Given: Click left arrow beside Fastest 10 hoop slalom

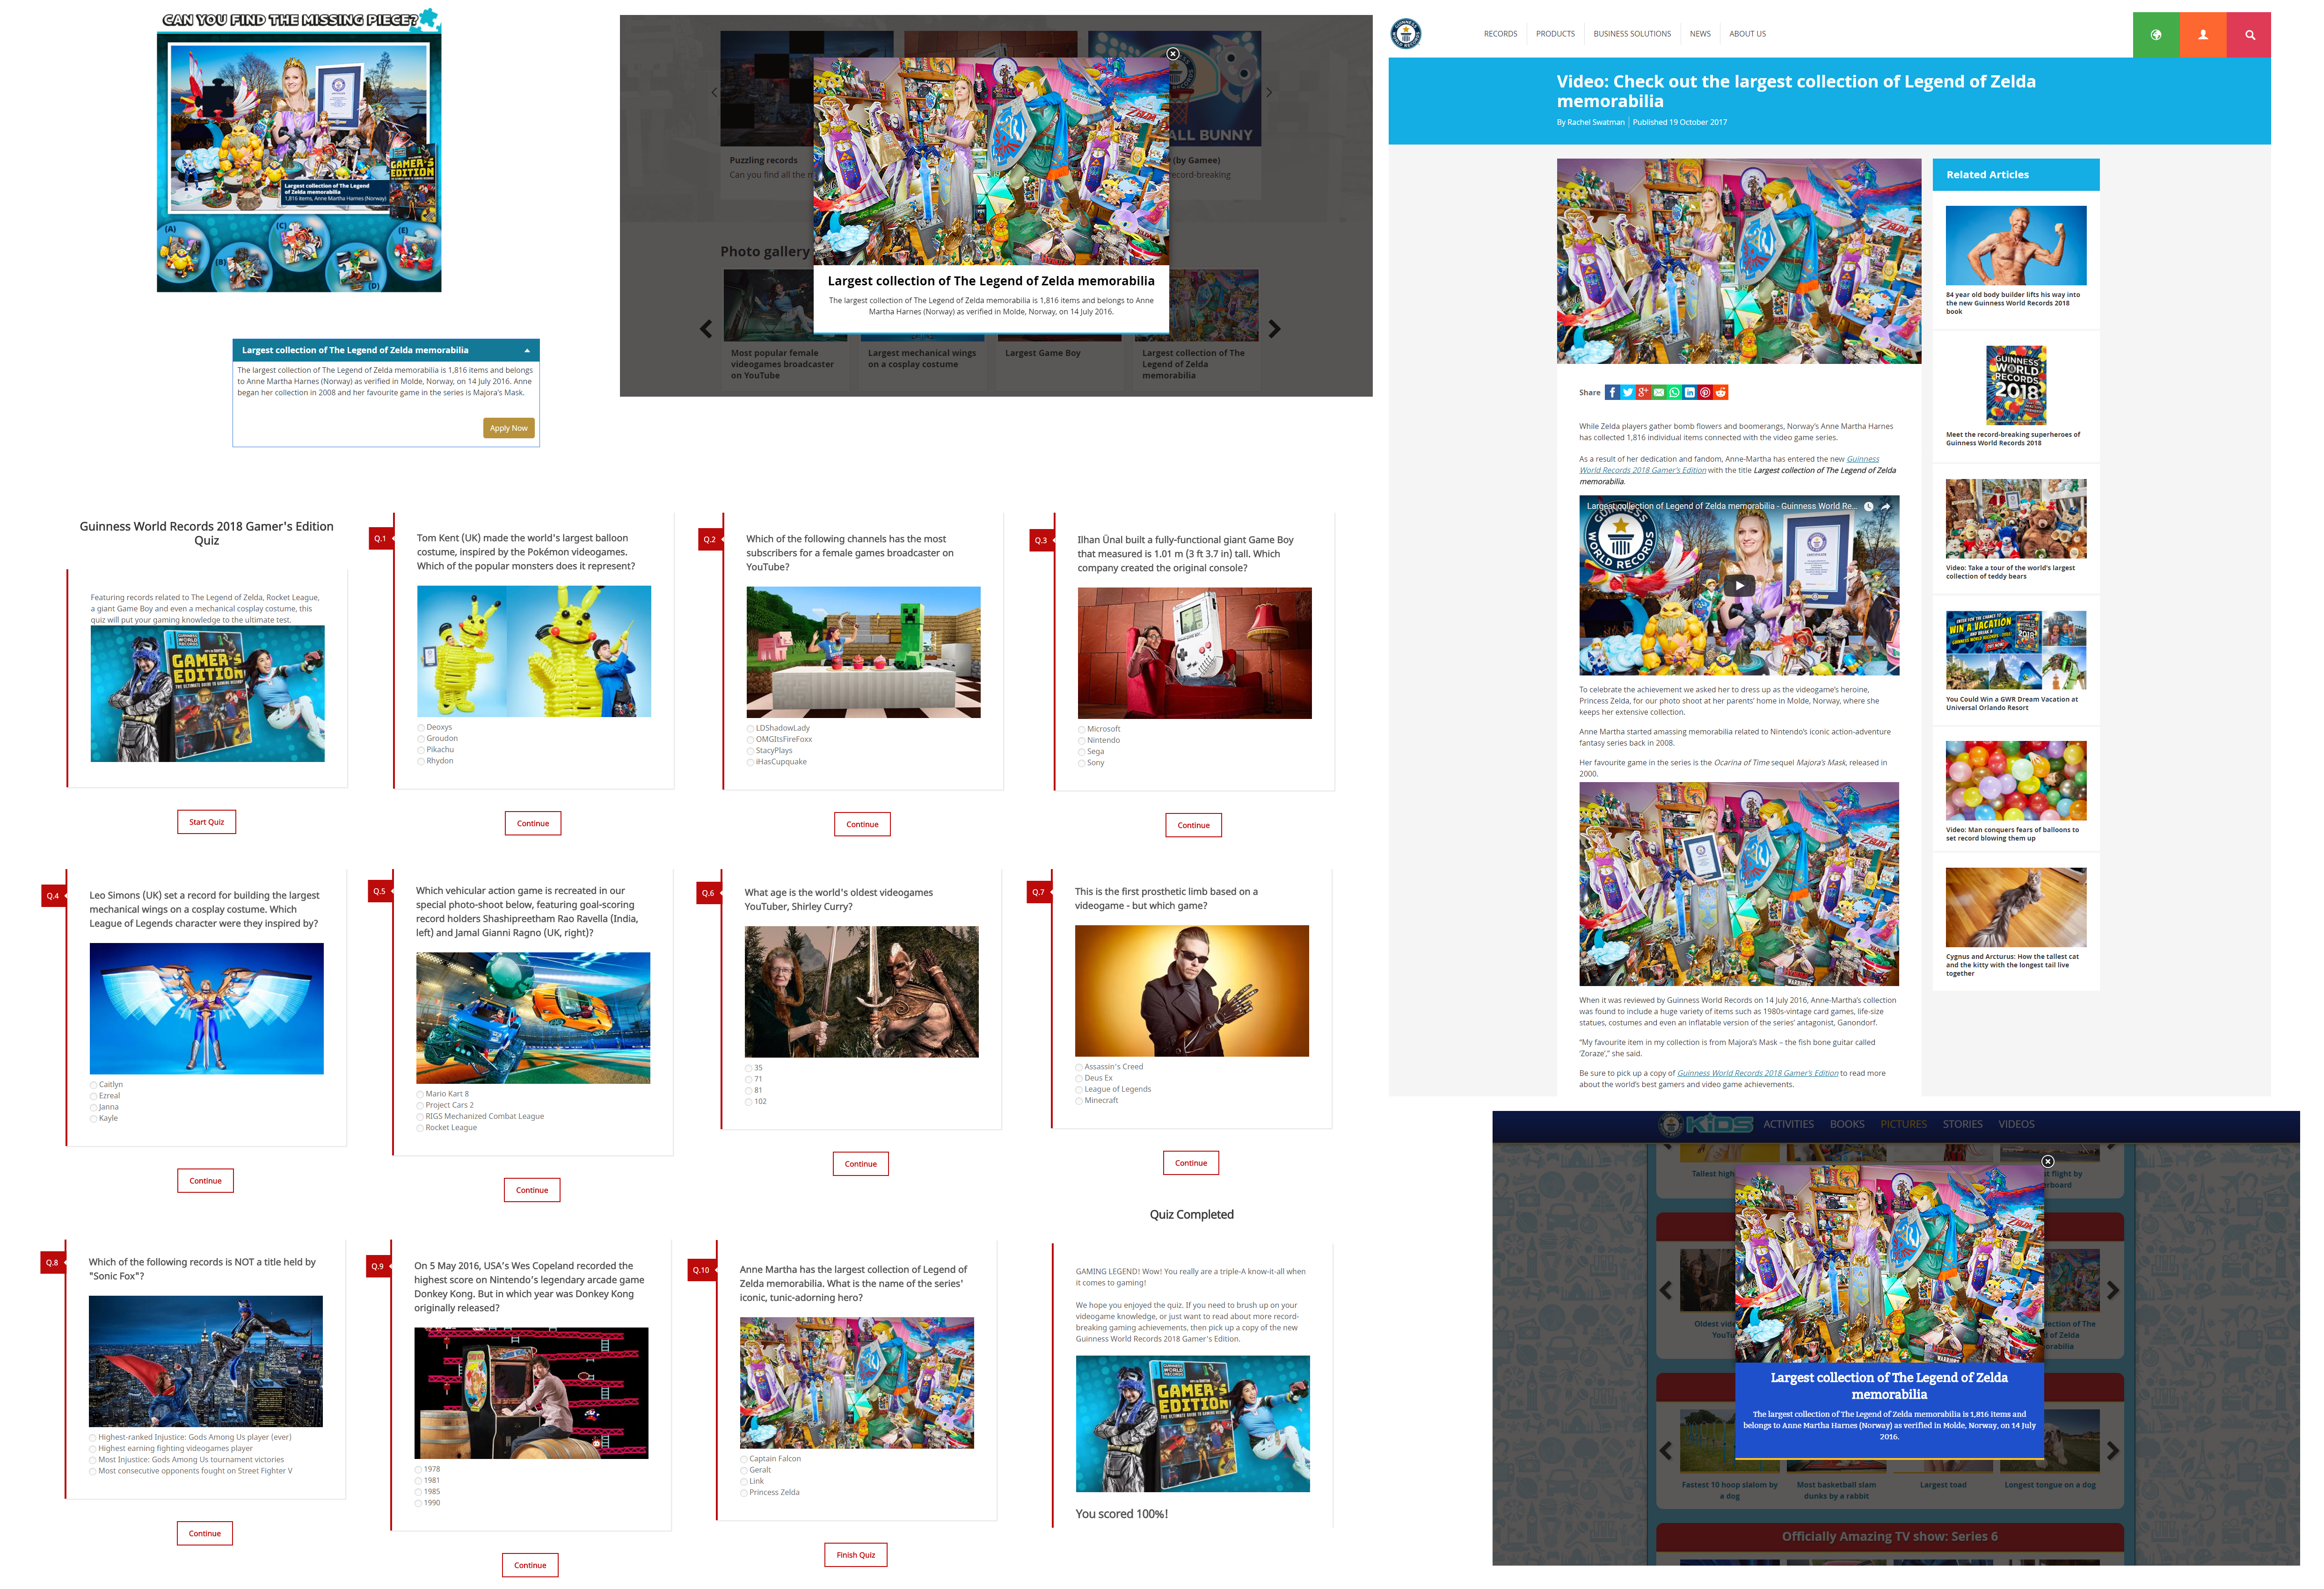Looking at the screenshot, I should pyautogui.click(x=1666, y=1451).
